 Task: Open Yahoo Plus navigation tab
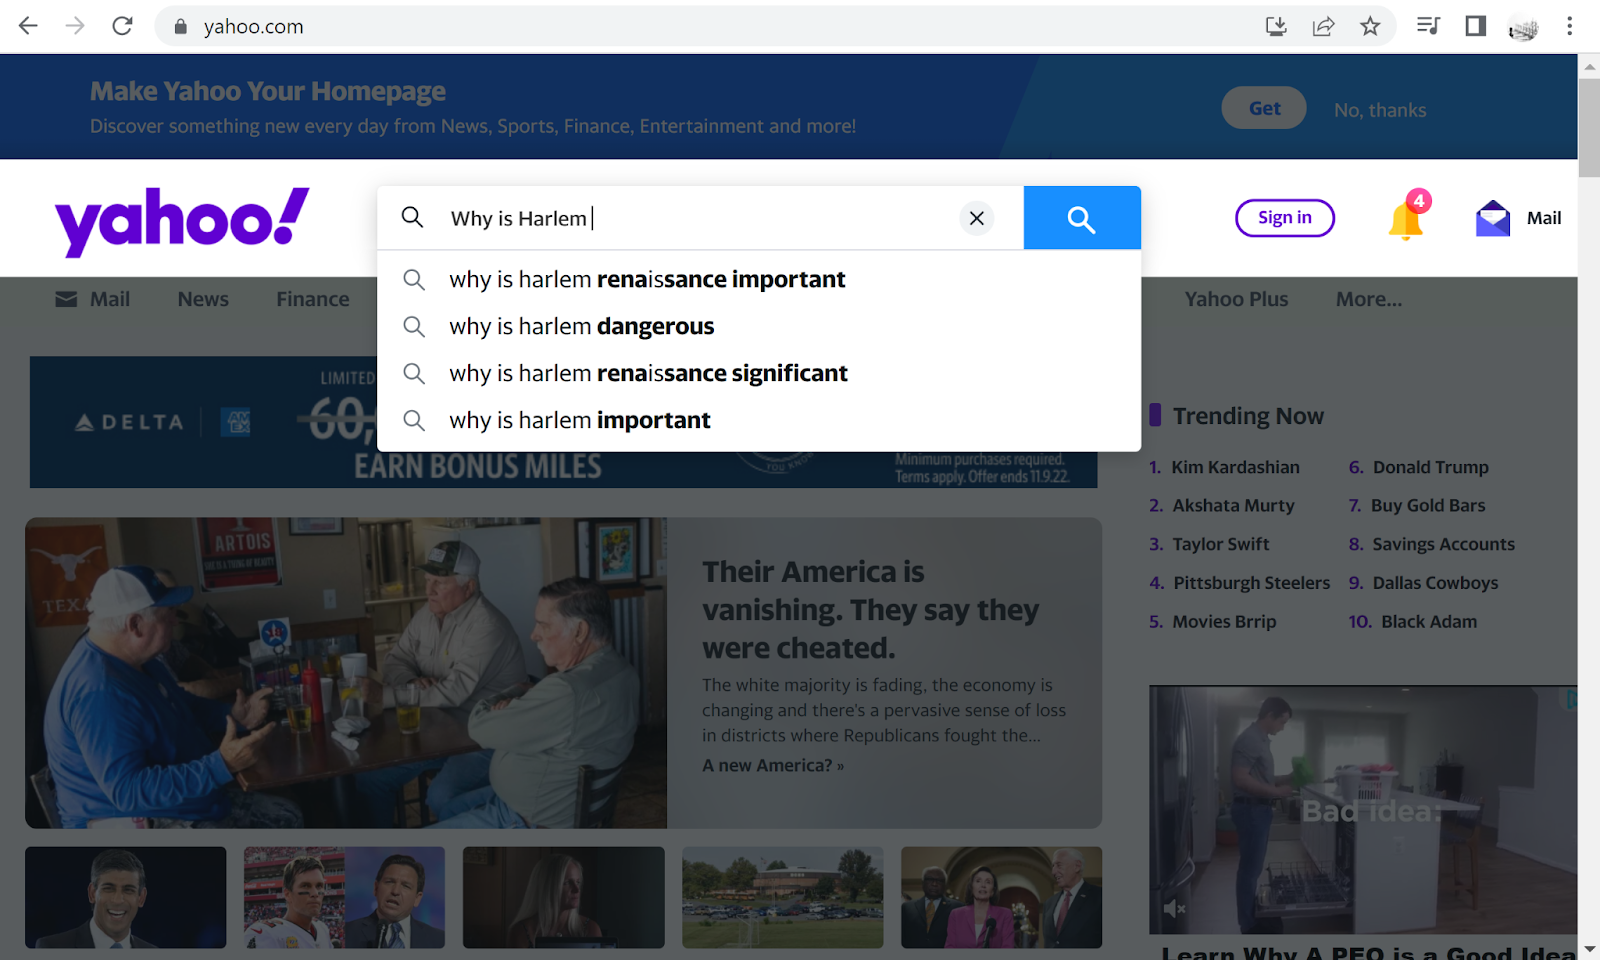click(x=1236, y=299)
